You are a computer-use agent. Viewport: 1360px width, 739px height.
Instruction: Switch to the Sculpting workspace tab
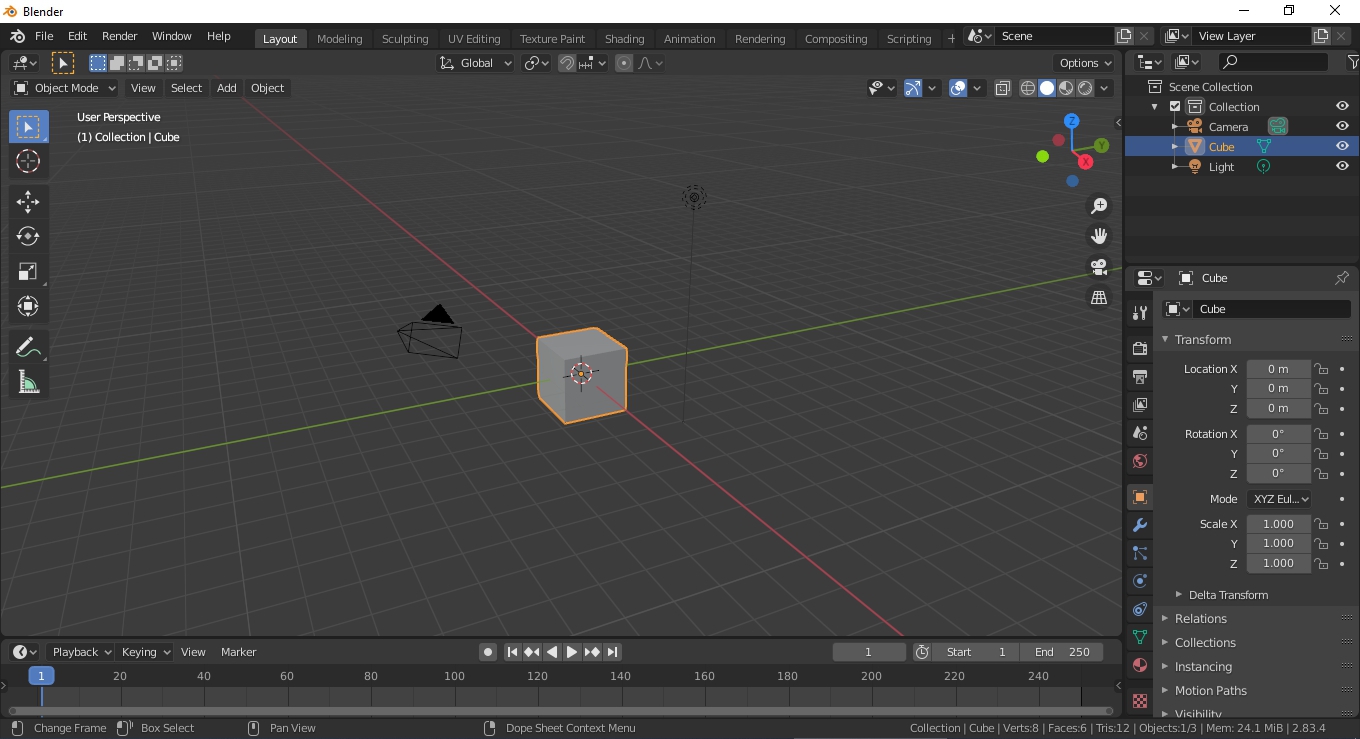pyautogui.click(x=404, y=39)
